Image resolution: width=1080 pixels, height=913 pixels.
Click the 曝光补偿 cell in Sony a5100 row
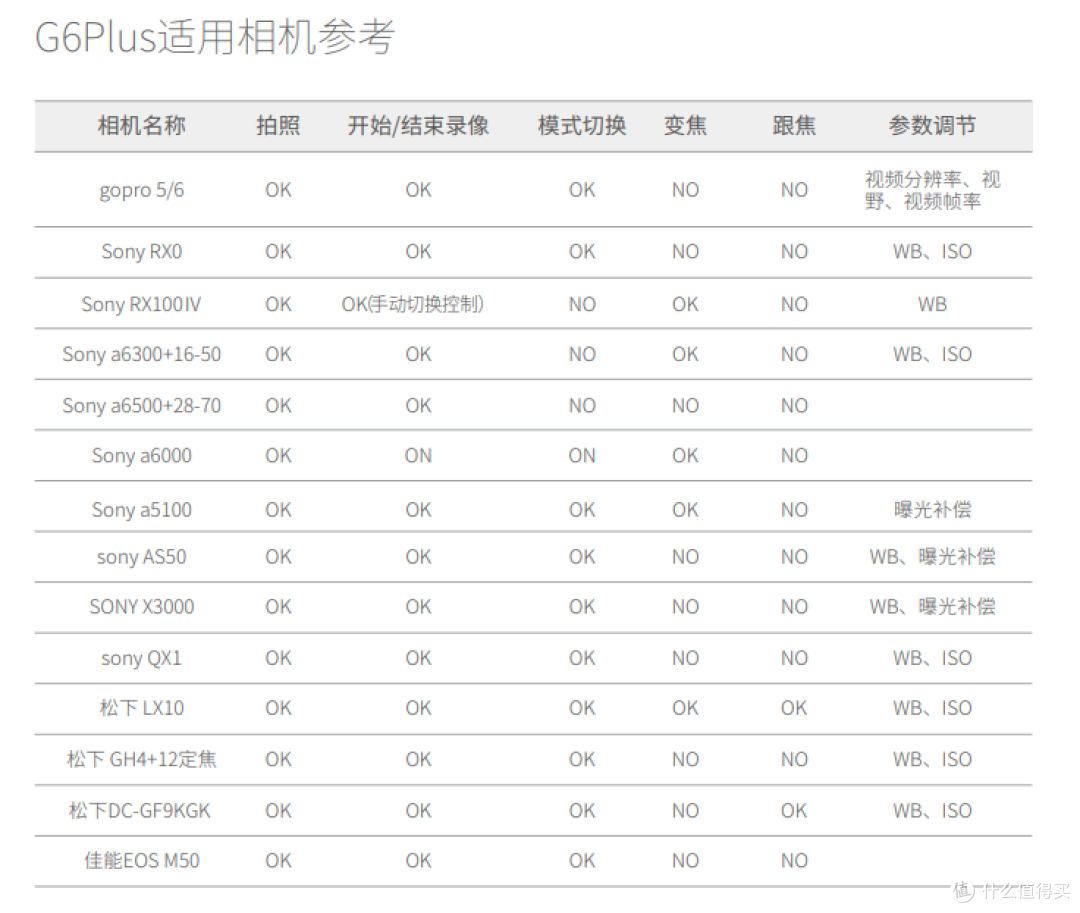[x=932, y=510]
